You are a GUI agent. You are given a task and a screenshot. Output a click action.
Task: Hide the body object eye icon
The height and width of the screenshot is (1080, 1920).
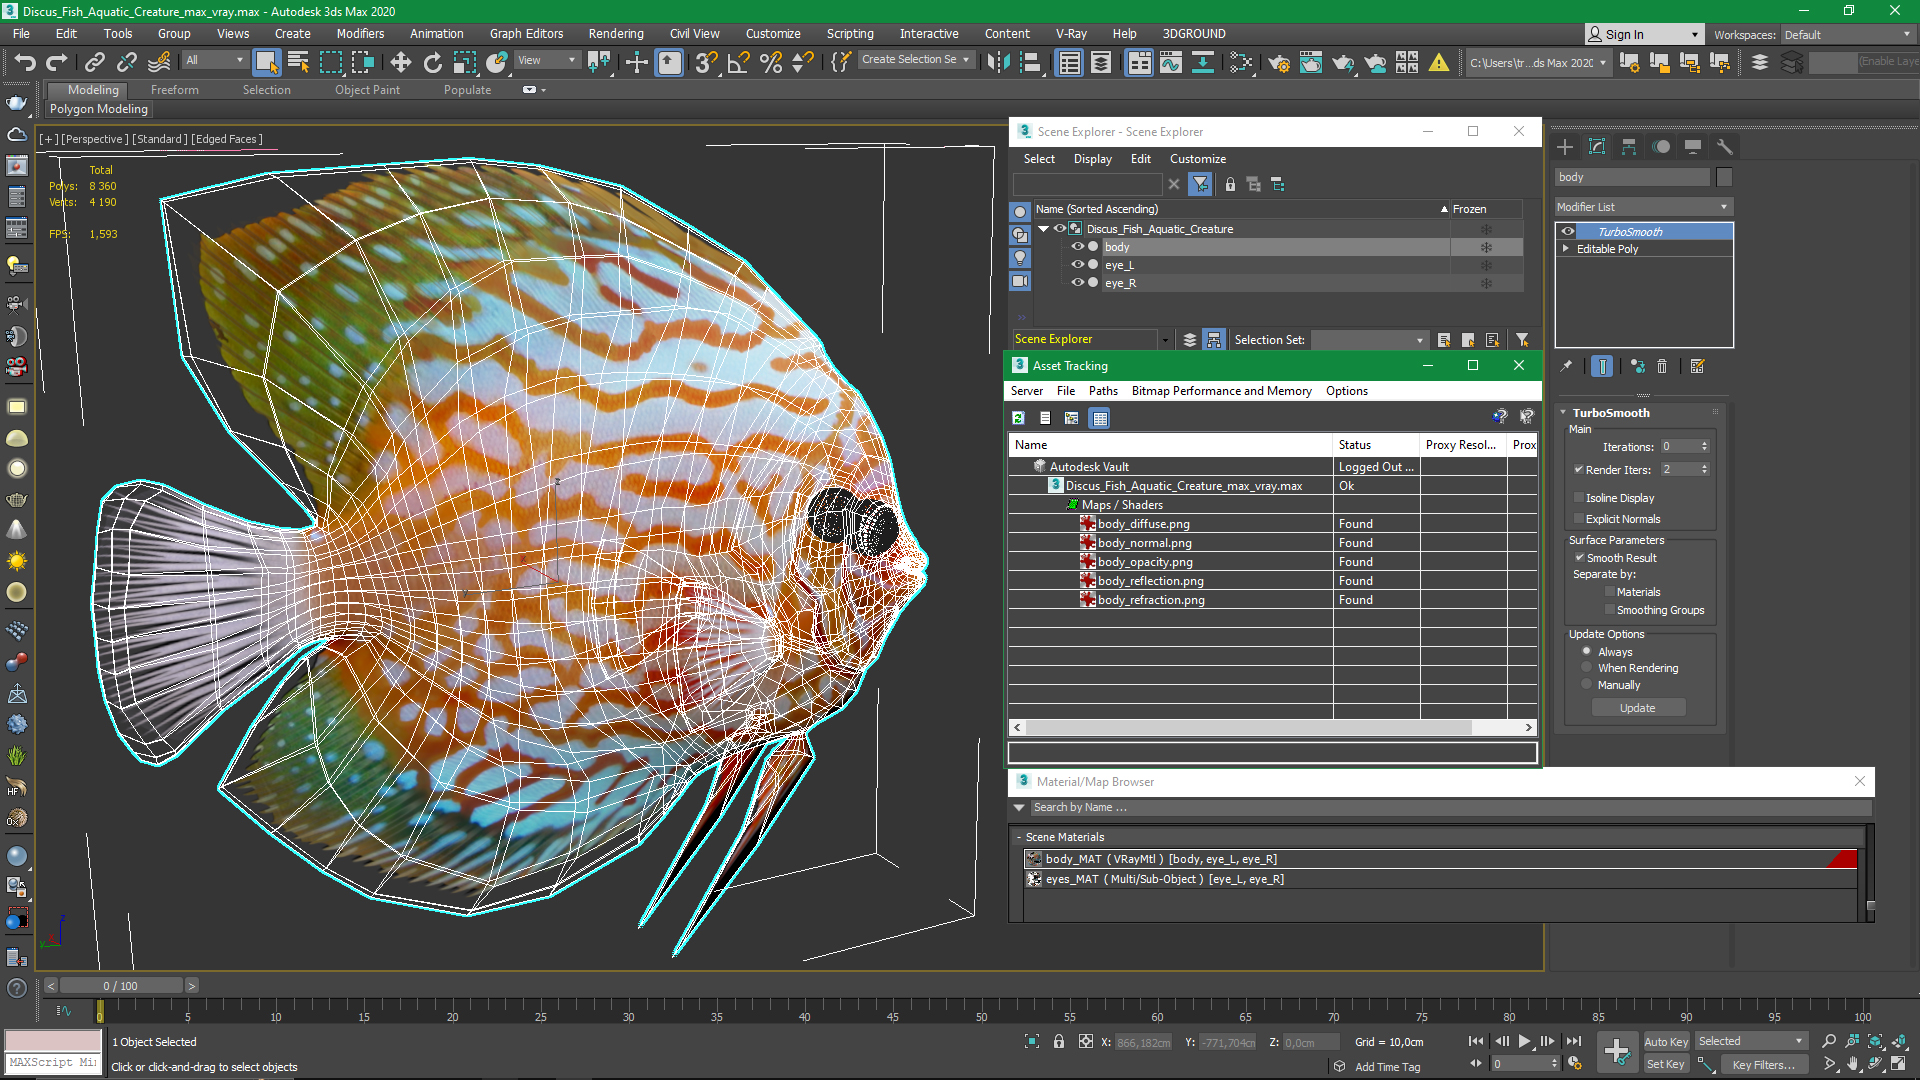click(x=1077, y=247)
